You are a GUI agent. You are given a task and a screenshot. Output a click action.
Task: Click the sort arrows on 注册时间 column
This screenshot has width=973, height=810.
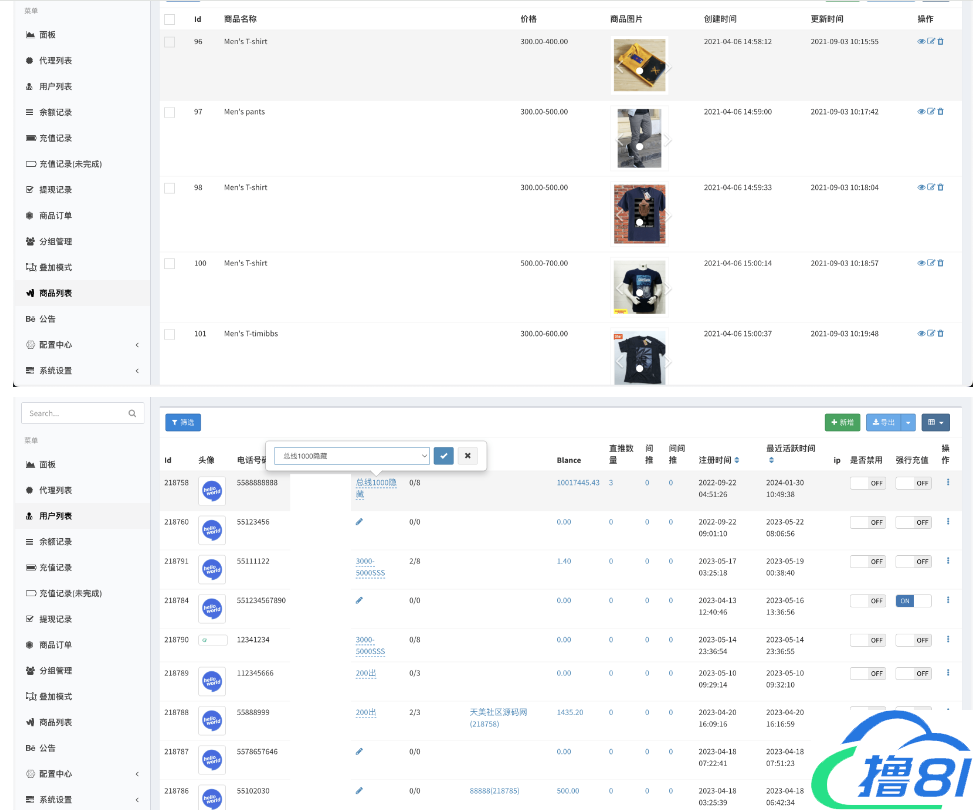(737, 461)
